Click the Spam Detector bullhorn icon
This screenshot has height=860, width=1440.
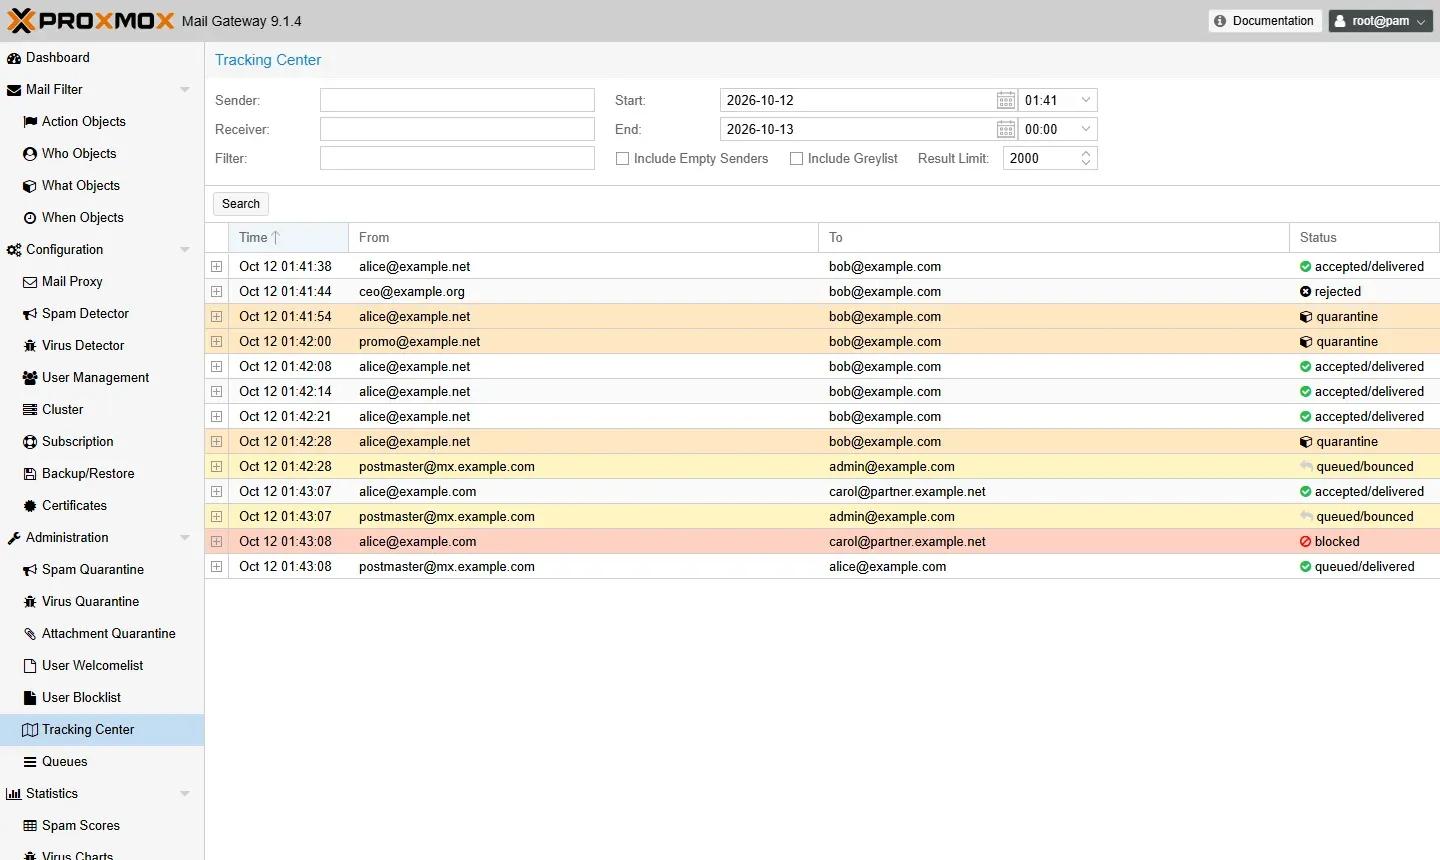coord(30,314)
